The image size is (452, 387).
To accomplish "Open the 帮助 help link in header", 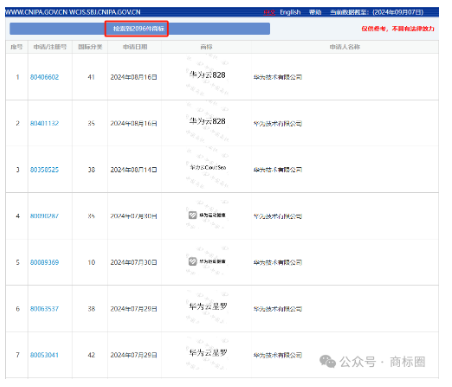I will coord(315,12).
